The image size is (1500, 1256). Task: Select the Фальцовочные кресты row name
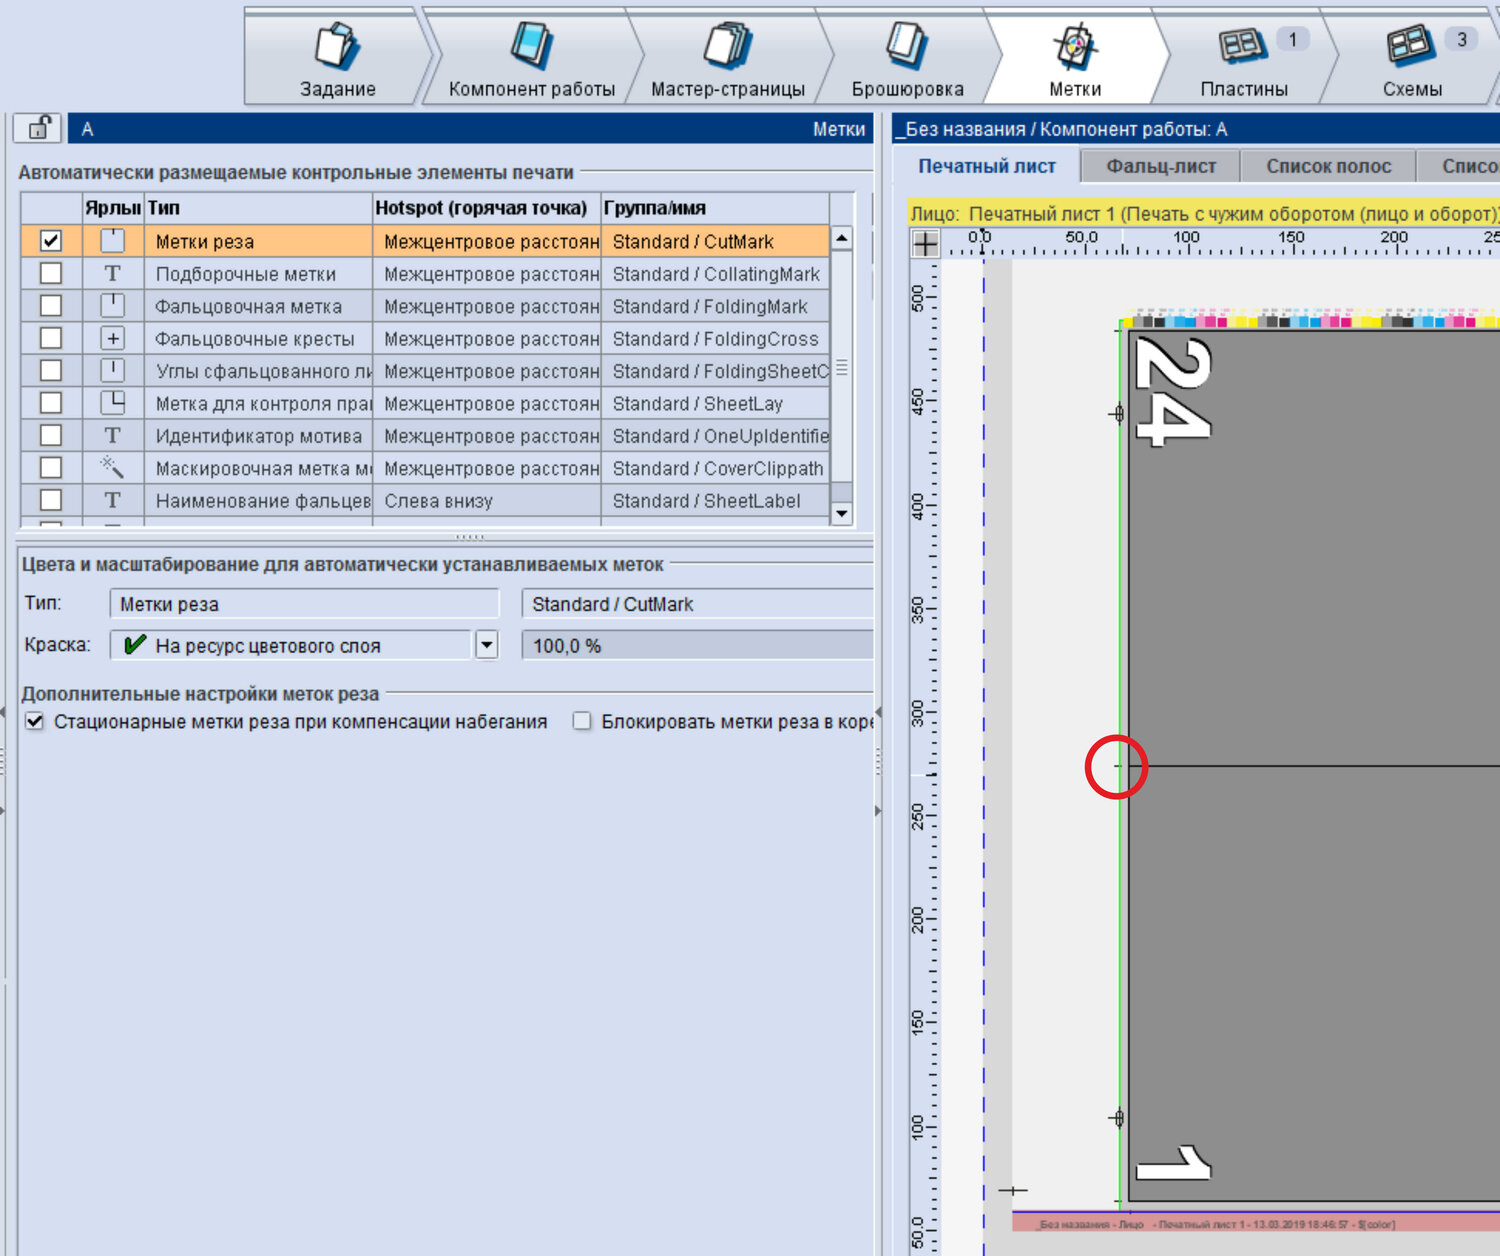255,339
